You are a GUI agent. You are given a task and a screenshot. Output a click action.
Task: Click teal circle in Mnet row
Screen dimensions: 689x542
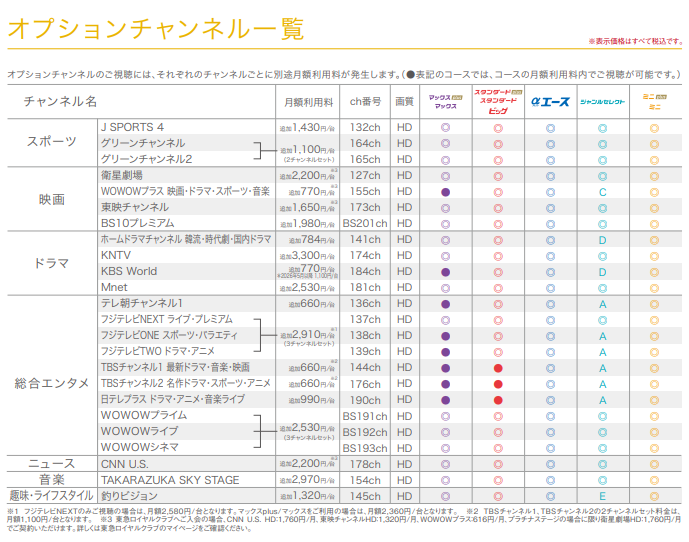pyautogui.click(x=602, y=288)
